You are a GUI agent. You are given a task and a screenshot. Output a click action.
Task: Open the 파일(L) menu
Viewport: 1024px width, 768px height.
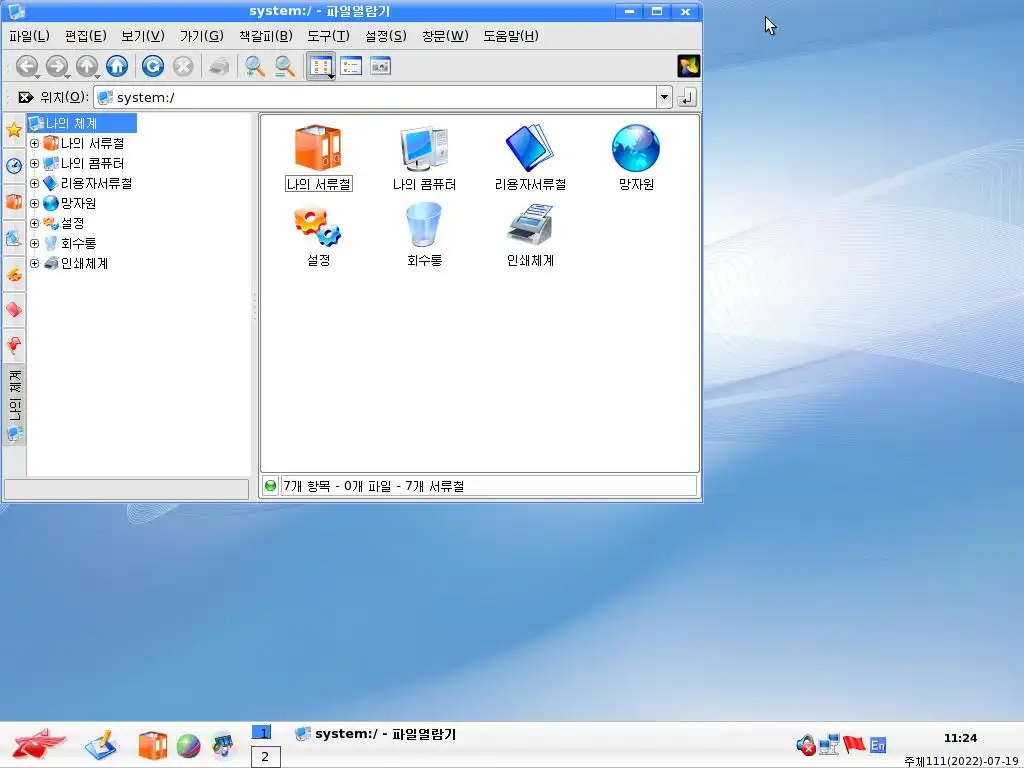(x=29, y=36)
